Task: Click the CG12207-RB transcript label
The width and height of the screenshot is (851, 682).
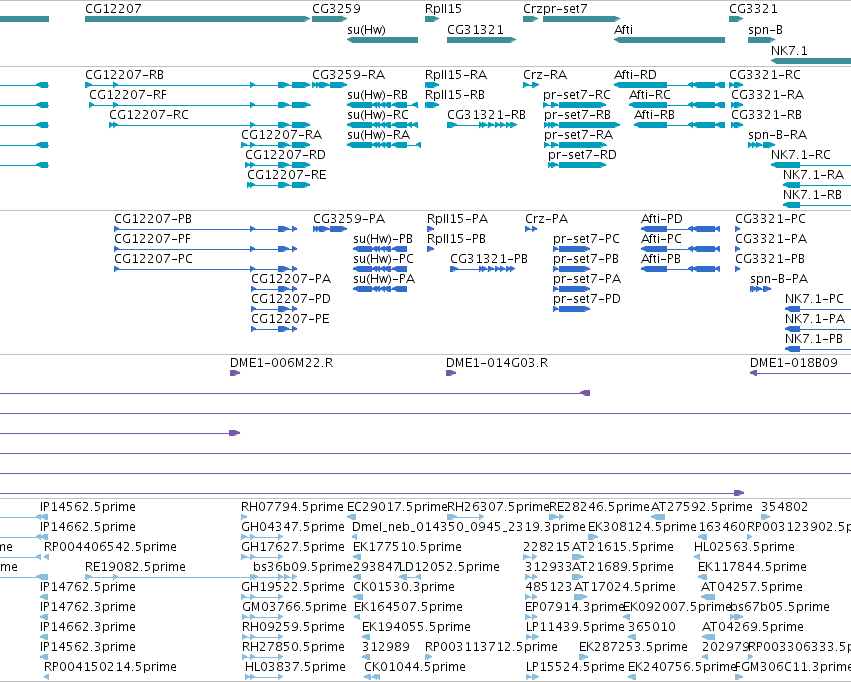Action: pyautogui.click(x=124, y=74)
